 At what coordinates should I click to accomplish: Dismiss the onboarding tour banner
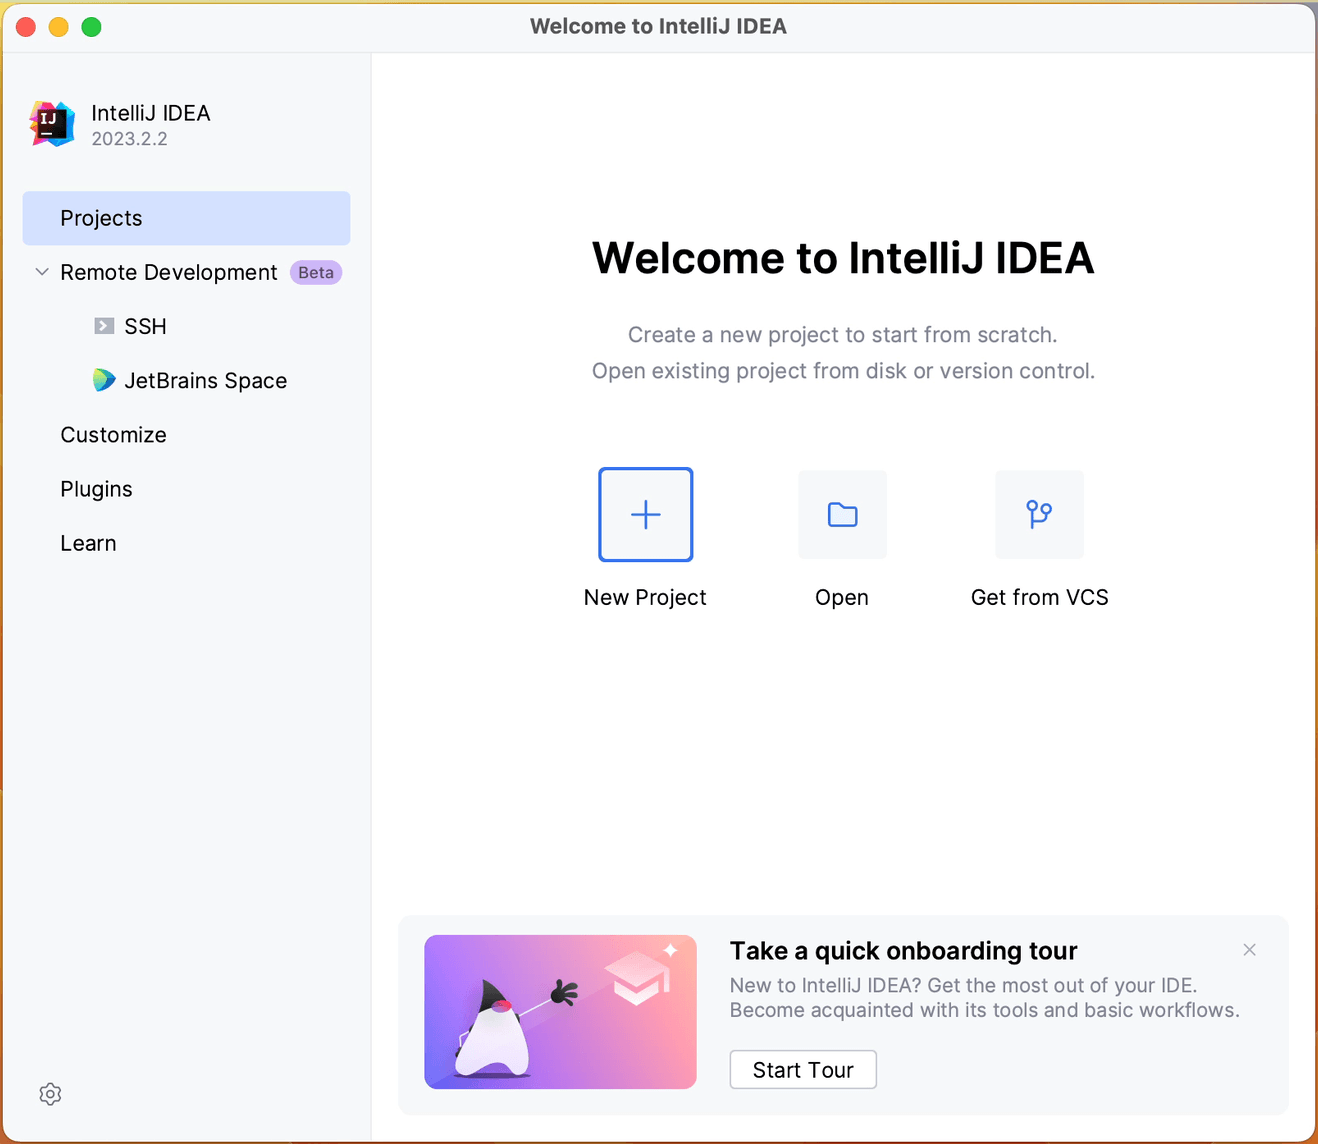1249,950
